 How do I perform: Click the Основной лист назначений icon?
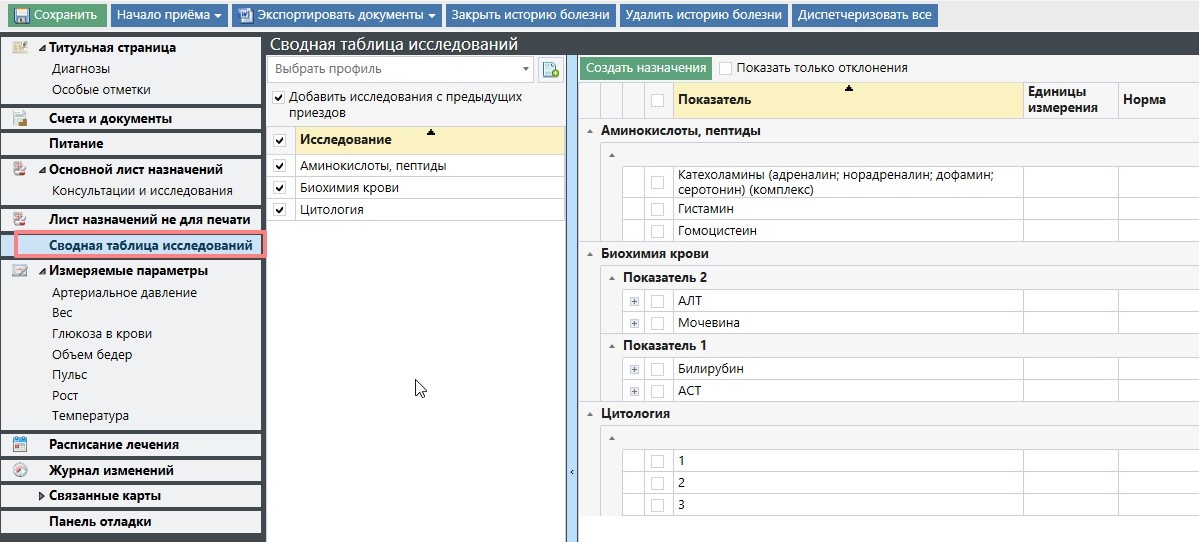[x=20, y=169]
